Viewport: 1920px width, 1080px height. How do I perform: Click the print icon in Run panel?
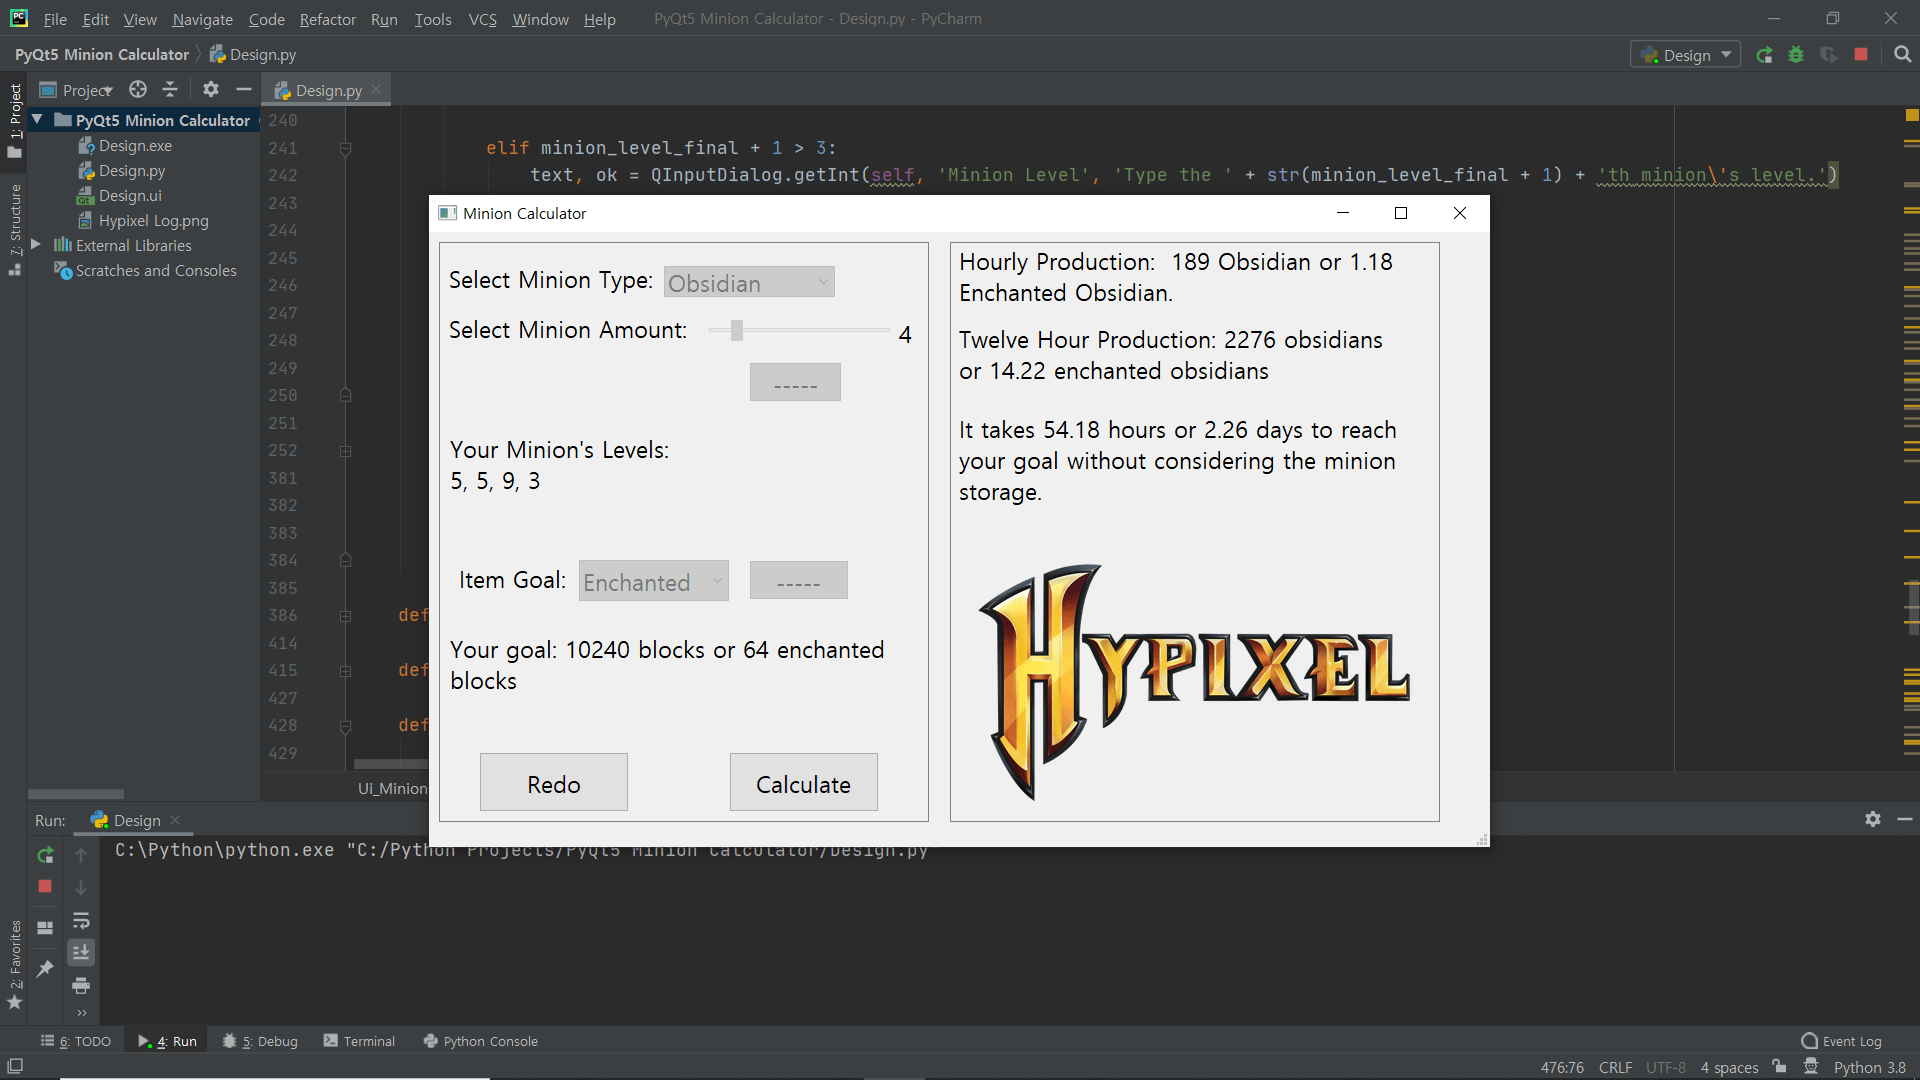[x=81, y=986]
